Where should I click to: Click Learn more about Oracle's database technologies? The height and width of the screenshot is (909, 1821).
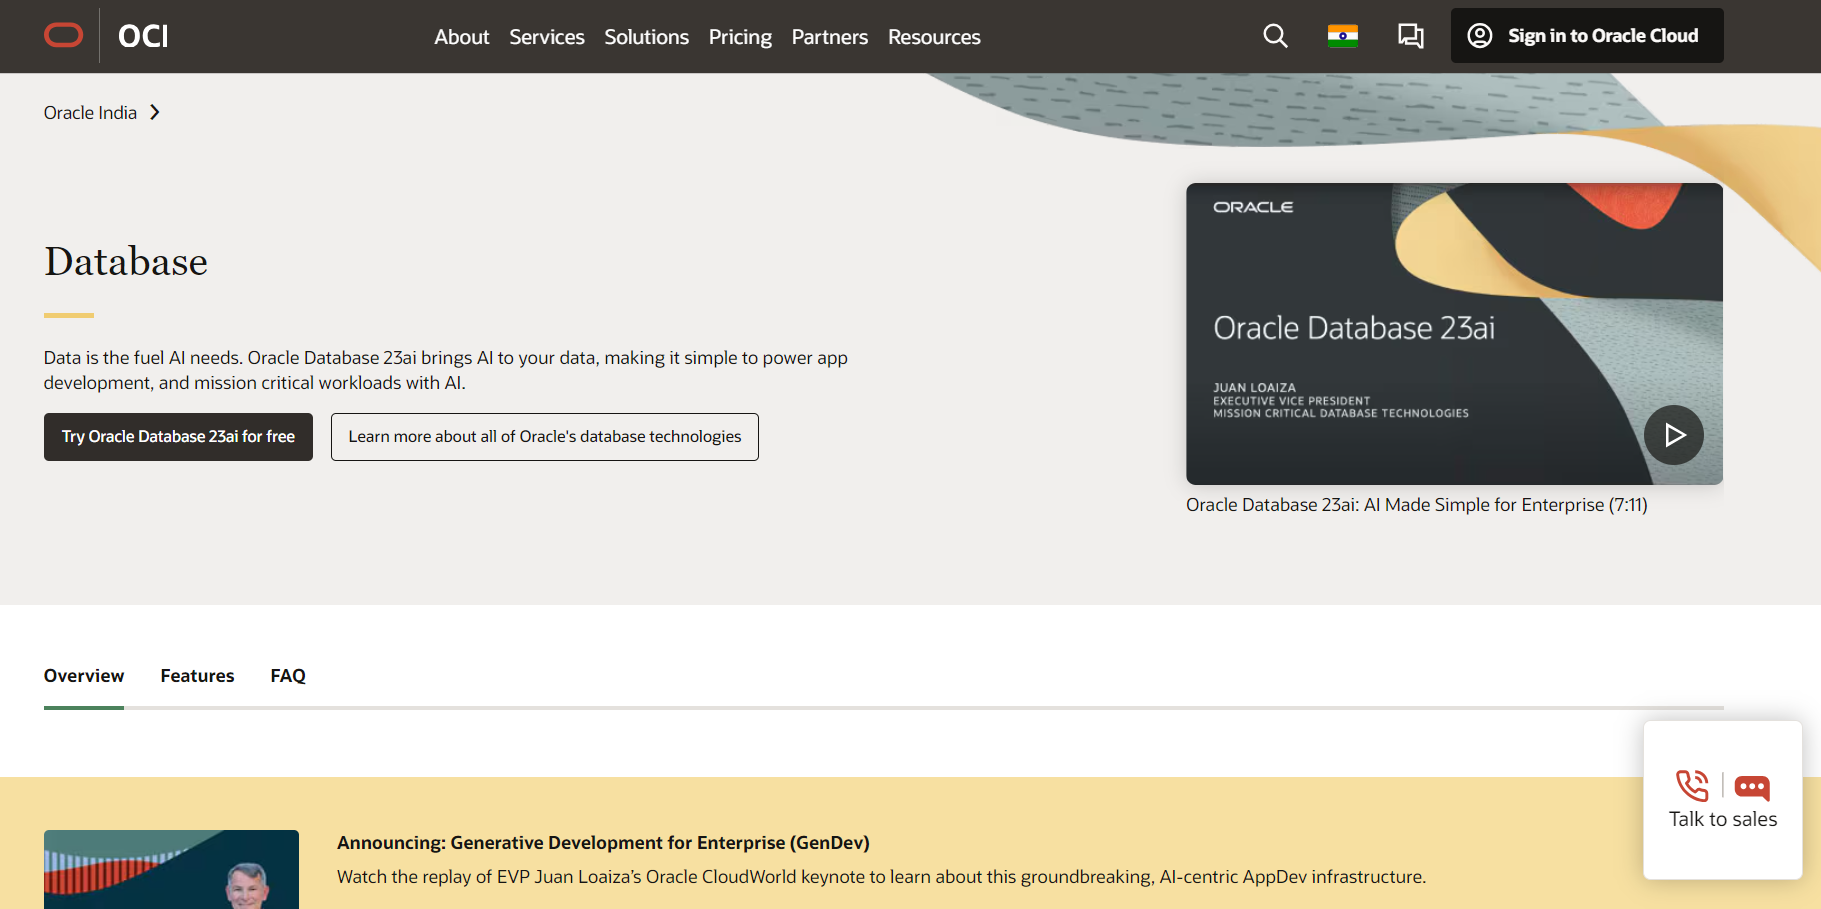pos(545,437)
